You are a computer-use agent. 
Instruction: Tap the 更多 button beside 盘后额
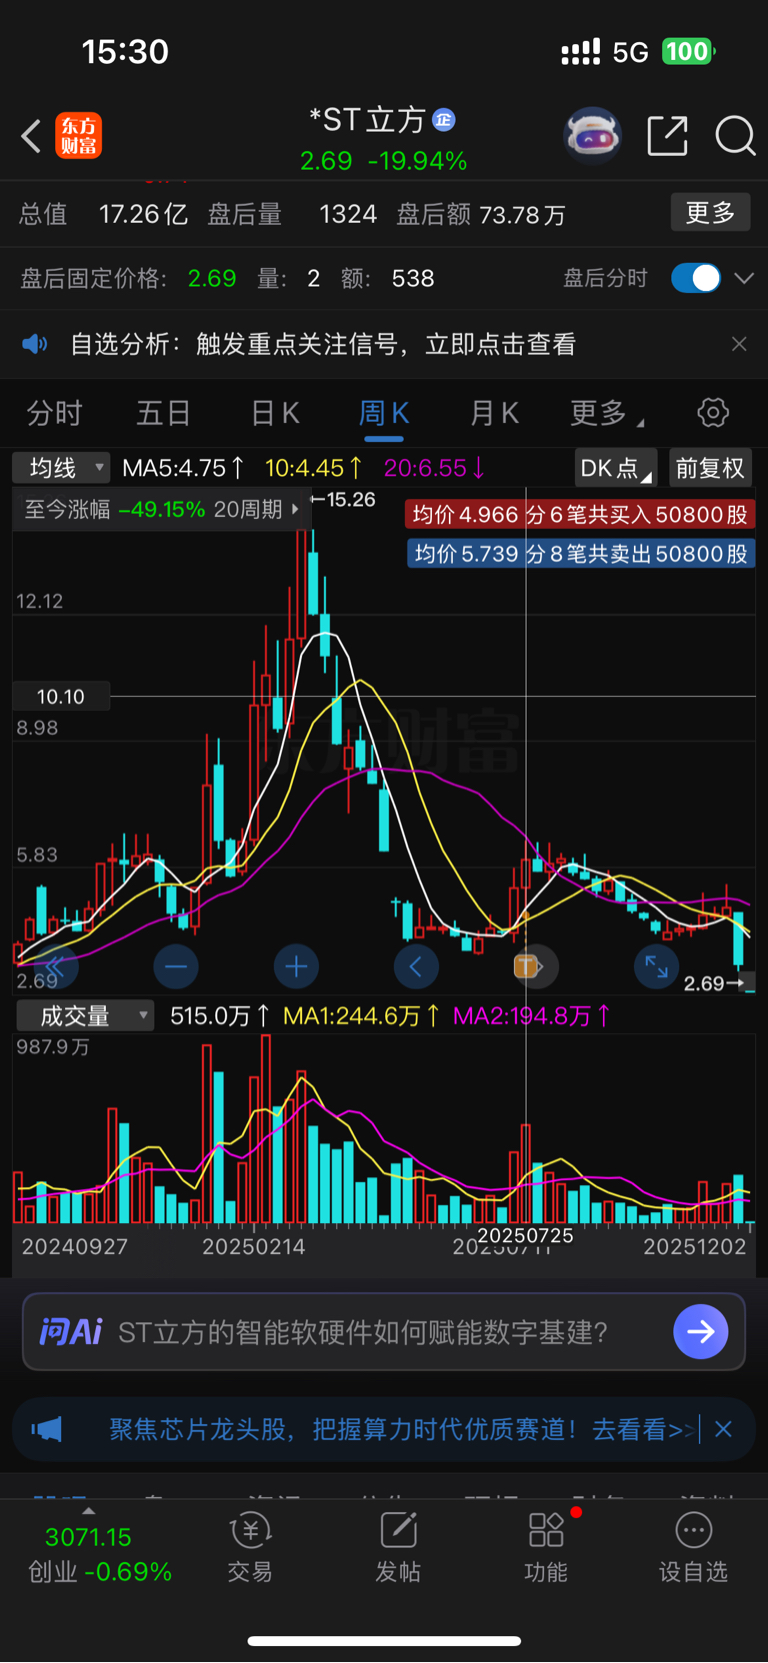[710, 212]
